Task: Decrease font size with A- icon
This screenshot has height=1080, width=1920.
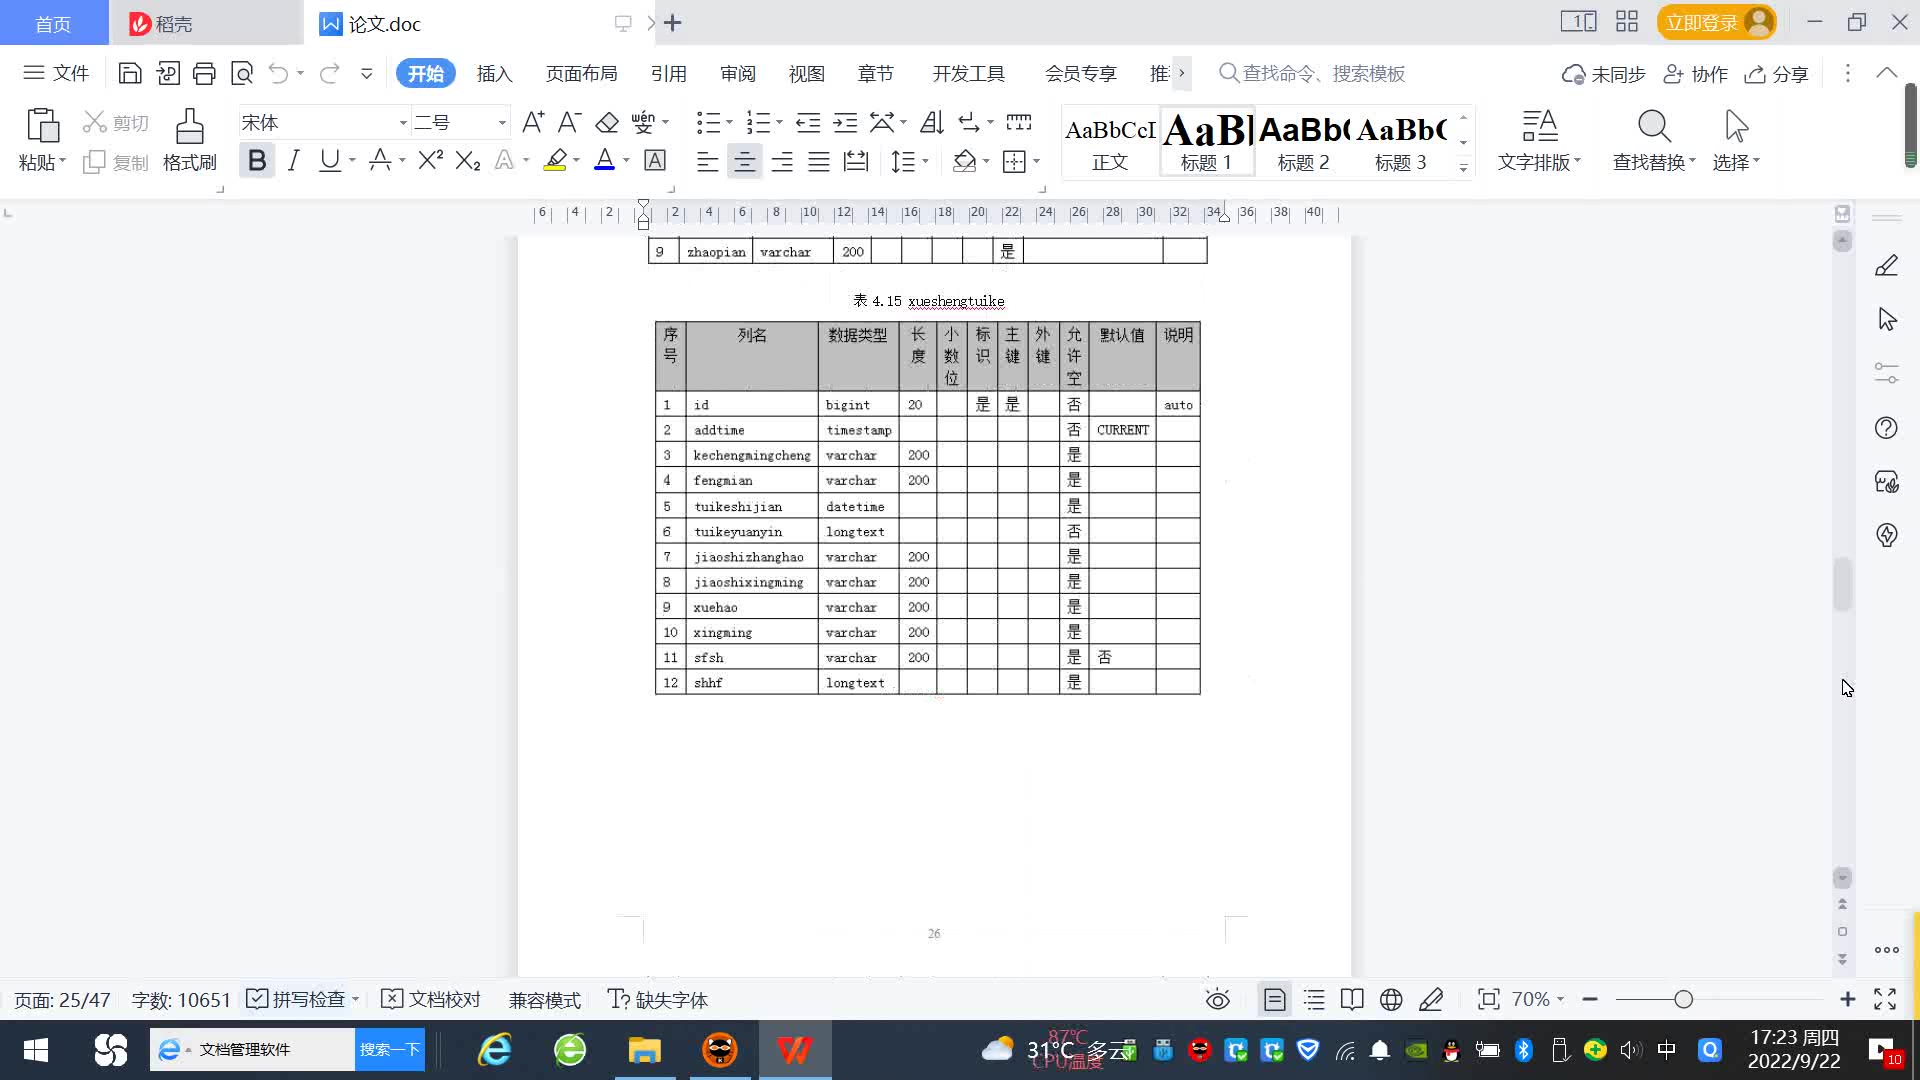Action: [569, 122]
